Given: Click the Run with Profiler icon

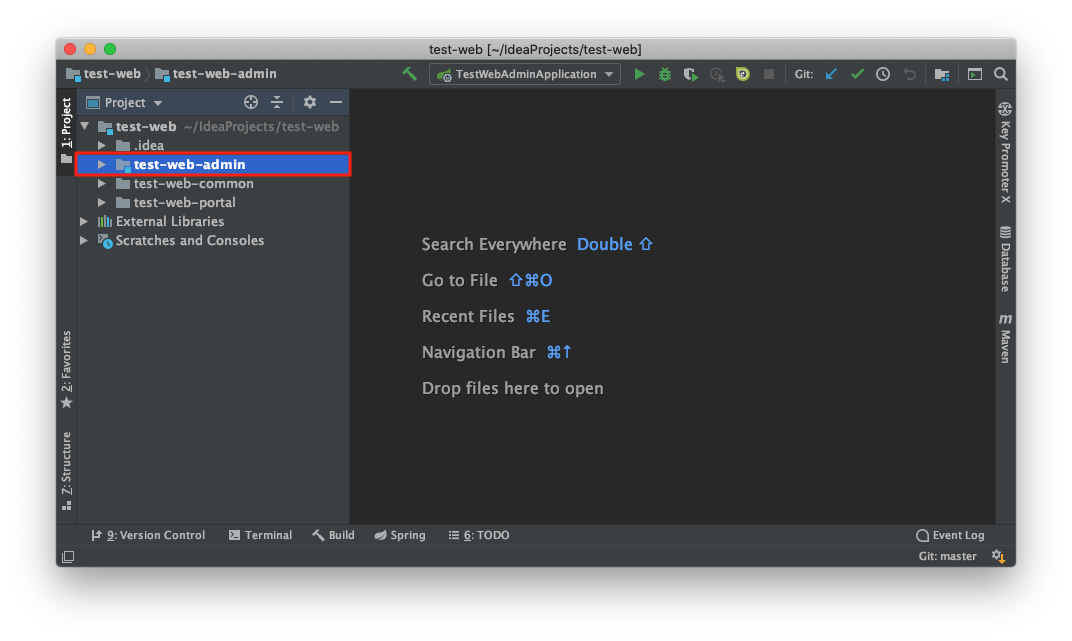Looking at the screenshot, I should pyautogui.click(x=716, y=74).
